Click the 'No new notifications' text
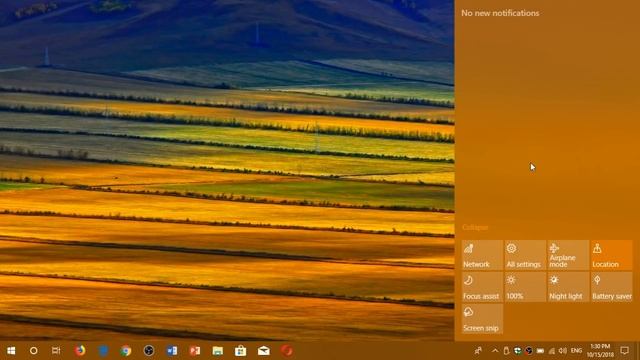 point(500,13)
